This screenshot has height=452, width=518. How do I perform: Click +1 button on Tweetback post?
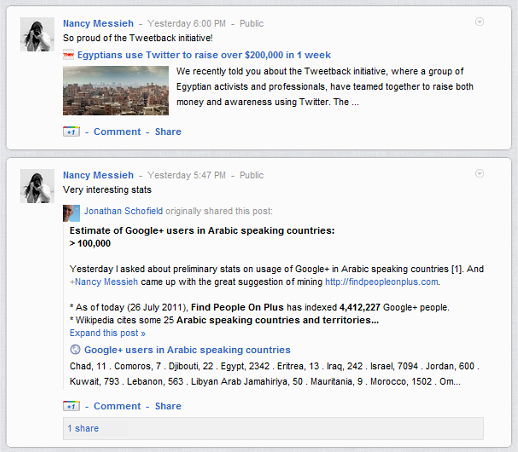coord(71,132)
